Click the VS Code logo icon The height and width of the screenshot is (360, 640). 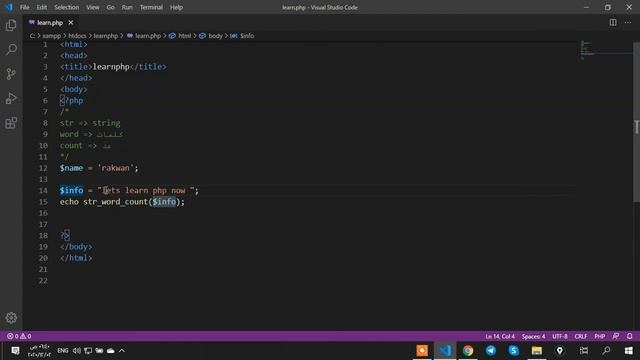point(9,7)
